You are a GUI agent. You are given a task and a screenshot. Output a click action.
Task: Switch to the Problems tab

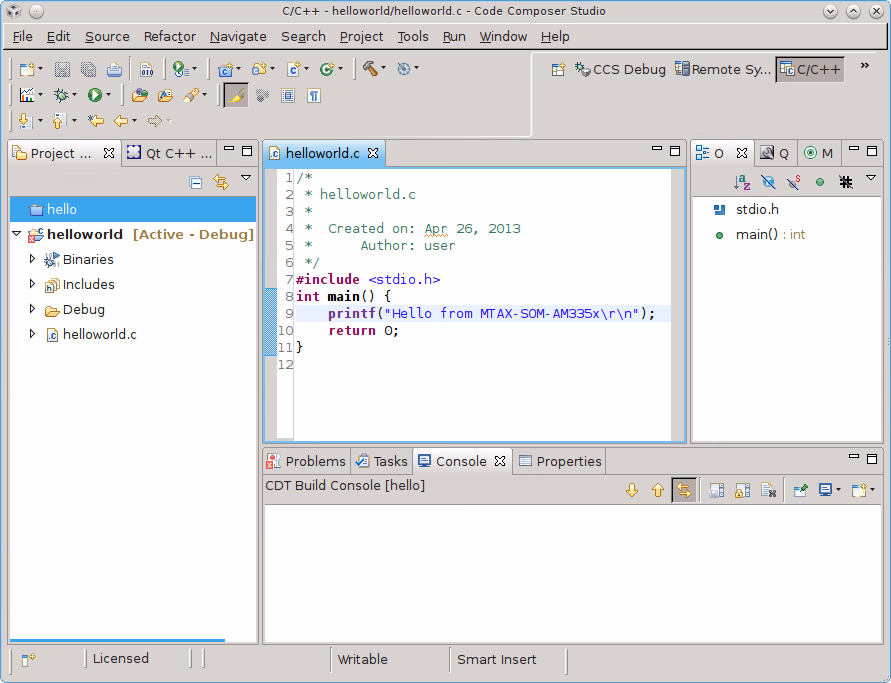click(306, 461)
